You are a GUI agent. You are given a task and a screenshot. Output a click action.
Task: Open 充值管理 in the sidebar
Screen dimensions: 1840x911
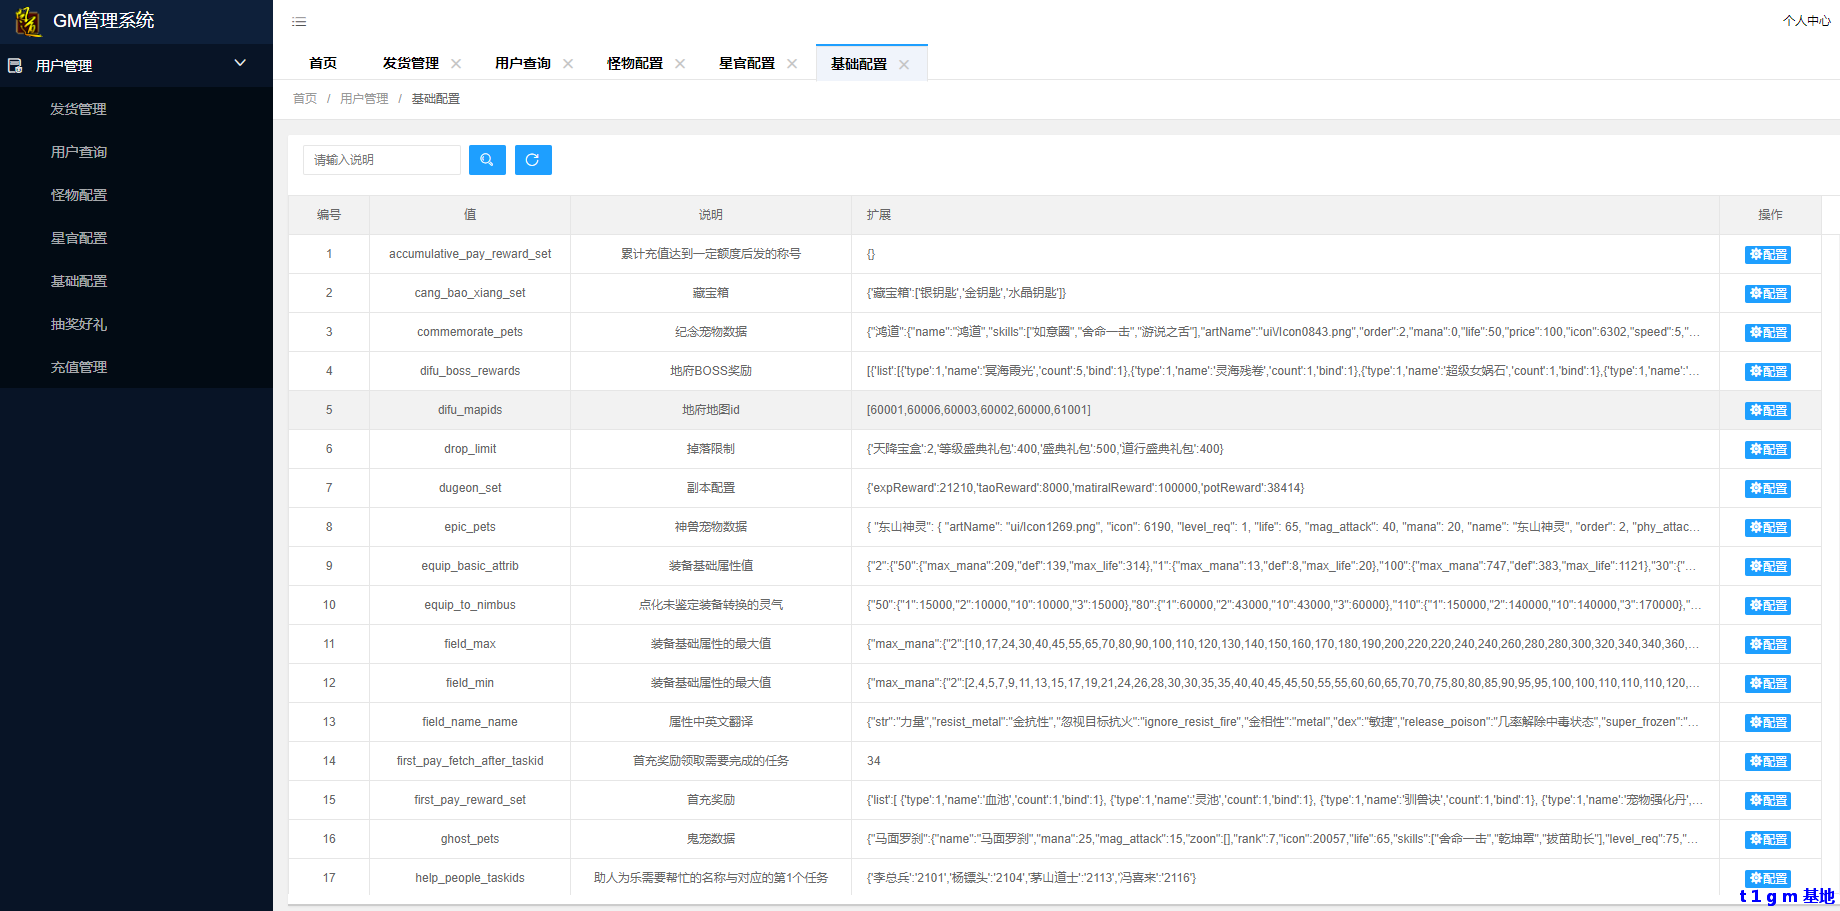pyautogui.click(x=79, y=367)
